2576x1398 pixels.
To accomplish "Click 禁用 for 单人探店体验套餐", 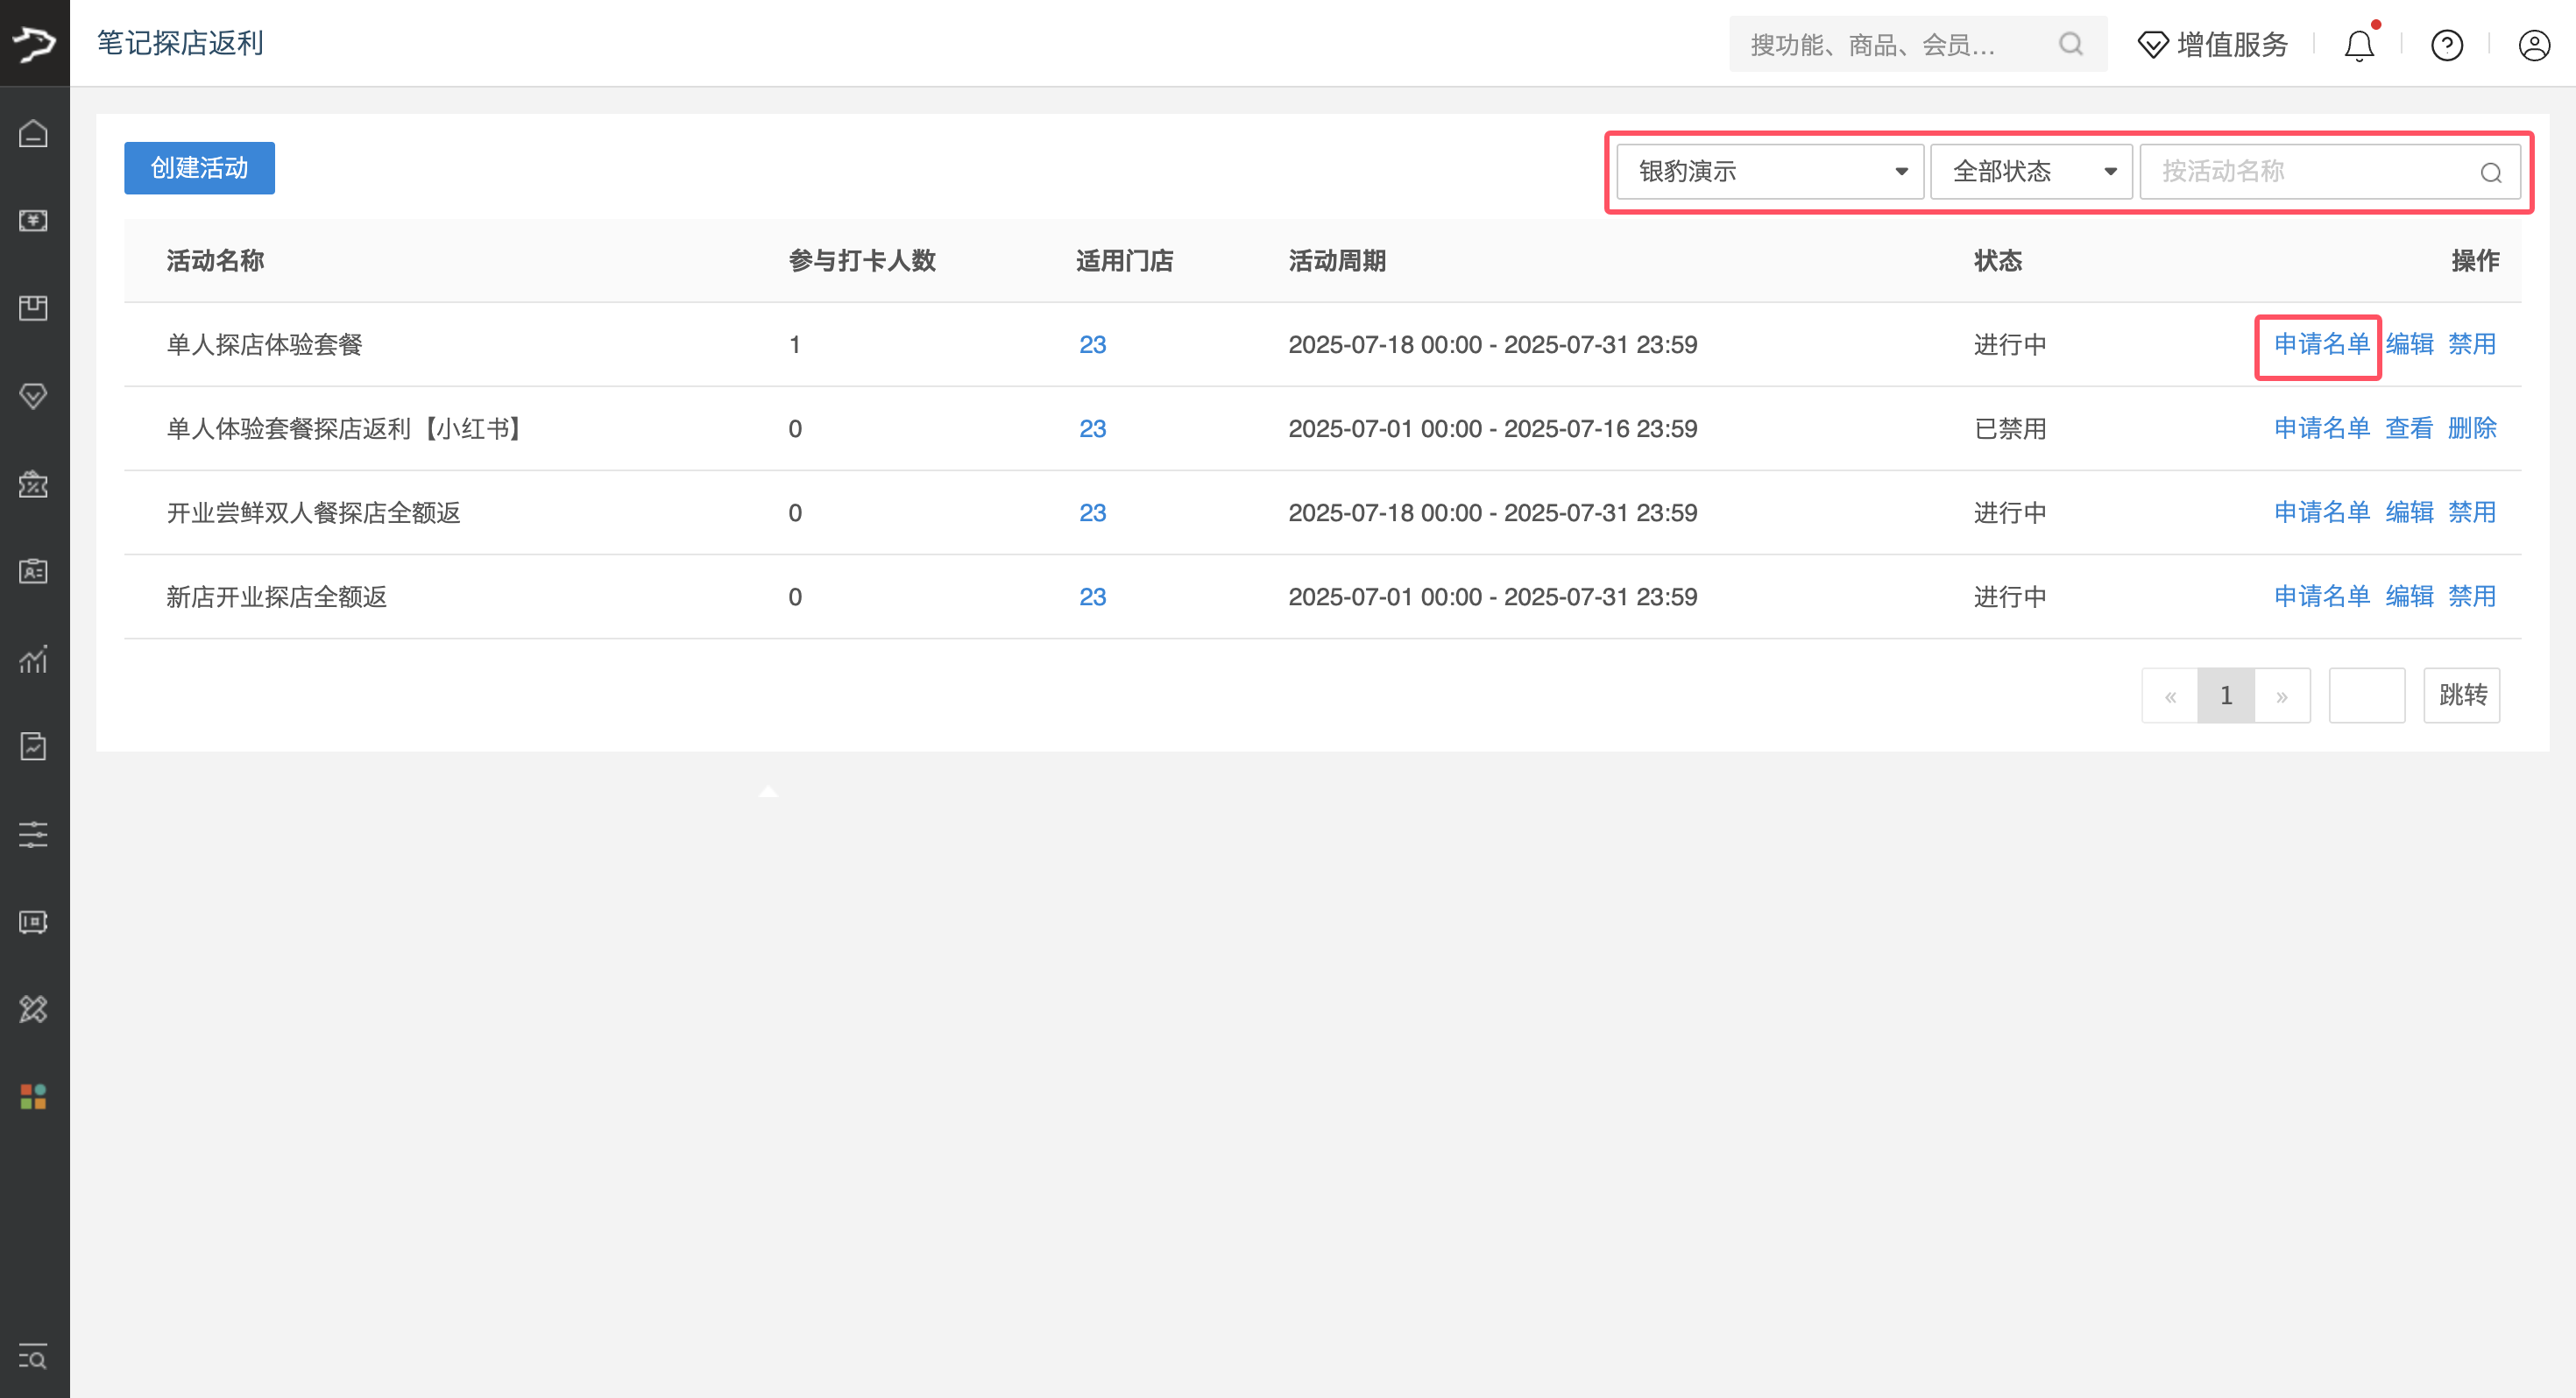I will (x=2472, y=344).
